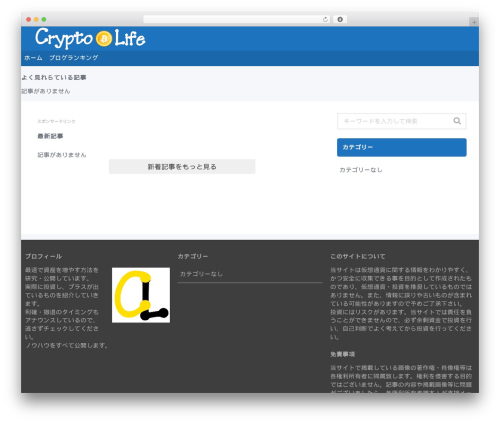The height and width of the screenshot is (423, 500).
Task: Maximize window with green button
Action: click(44, 20)
